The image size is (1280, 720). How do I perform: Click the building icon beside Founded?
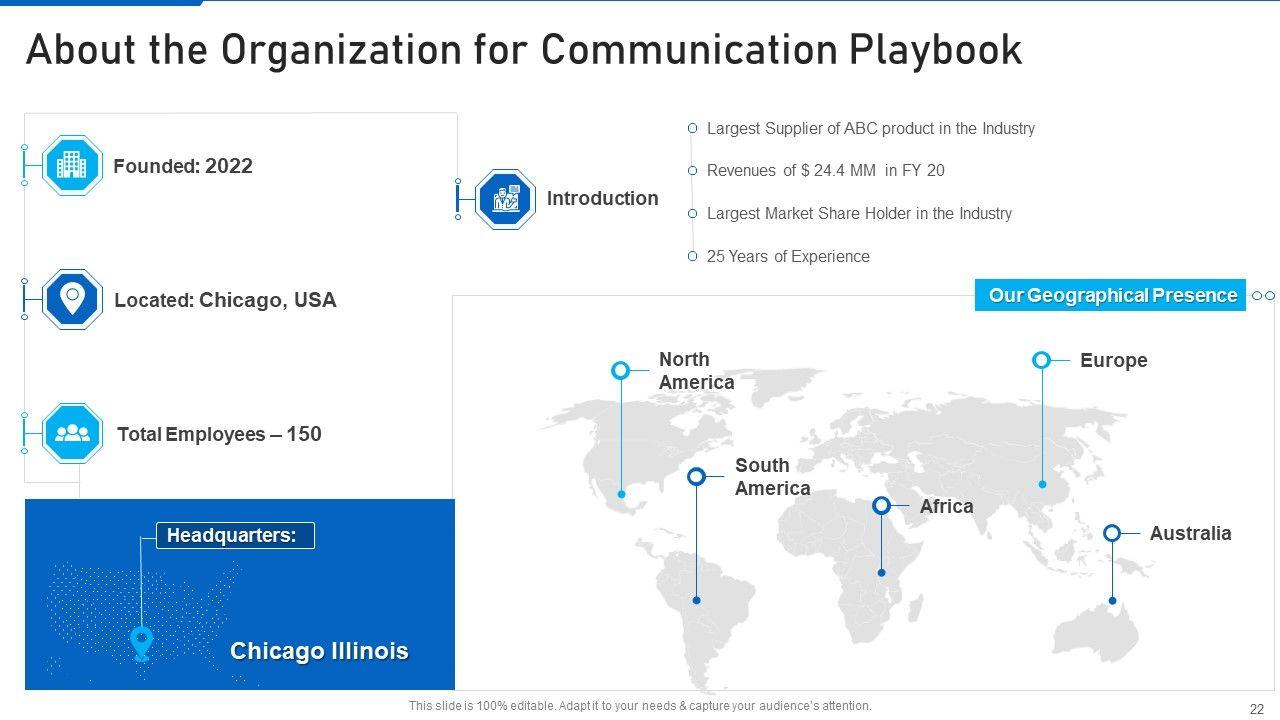[x=72, y=165]
